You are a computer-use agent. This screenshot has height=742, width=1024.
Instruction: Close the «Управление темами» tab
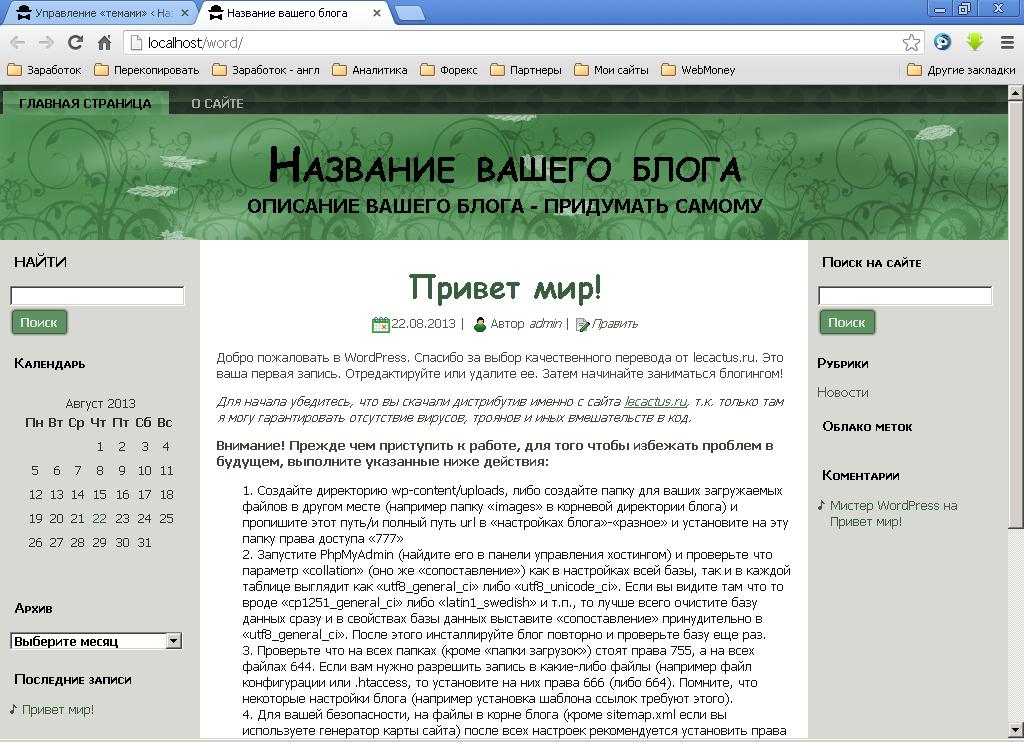pyautogui.click(x=184, y=12)
